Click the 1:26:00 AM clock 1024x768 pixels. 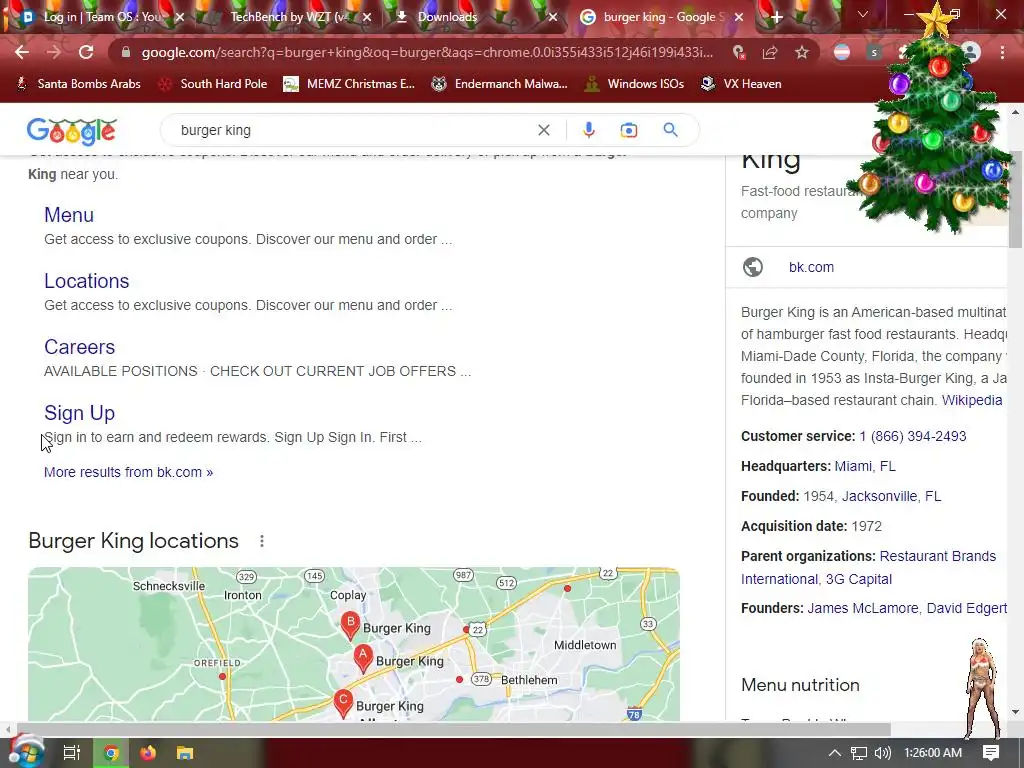click(933, 753)
